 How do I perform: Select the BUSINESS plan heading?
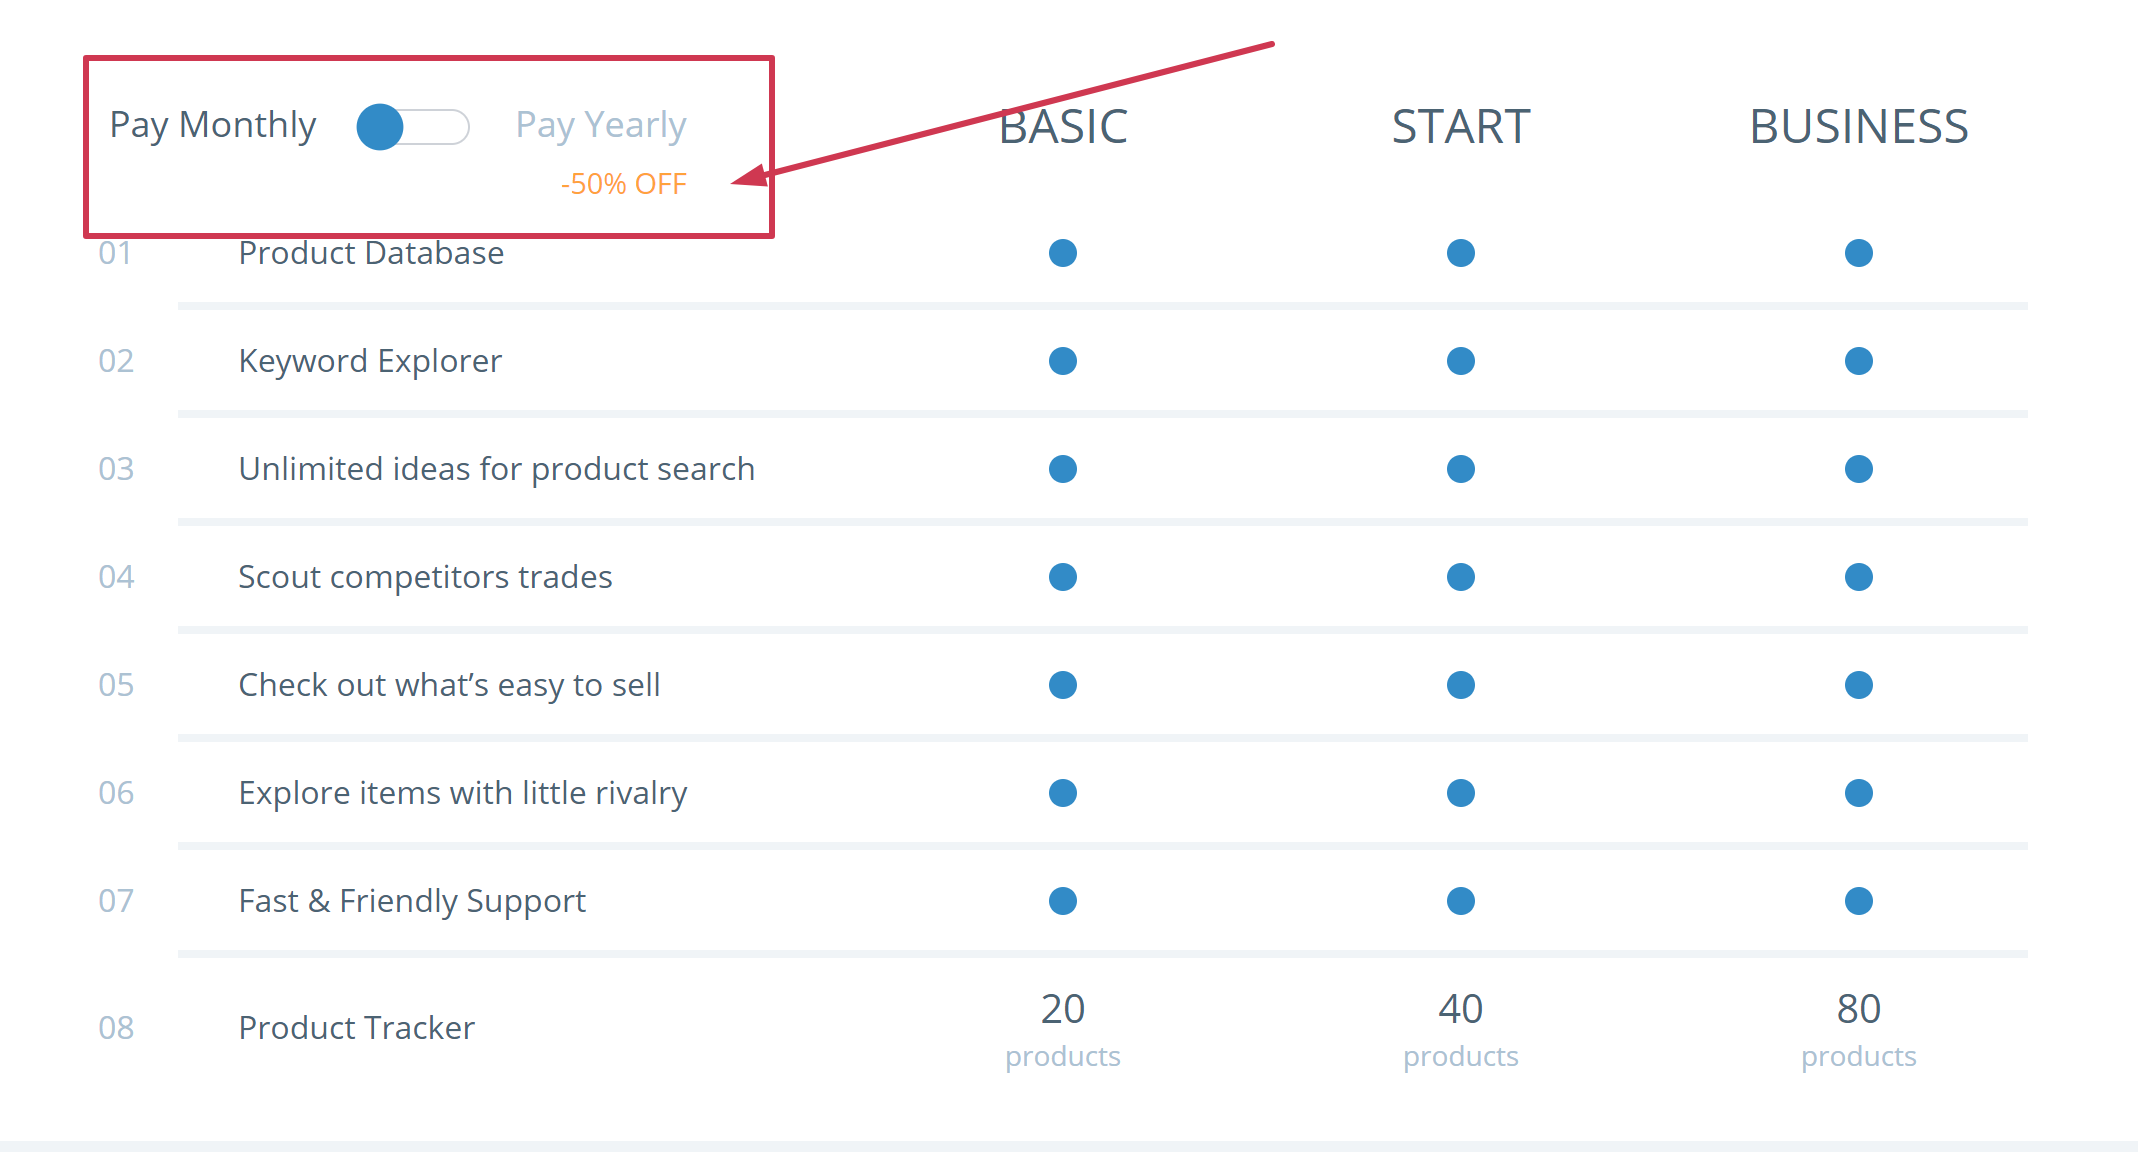(x=1858, y=127)
